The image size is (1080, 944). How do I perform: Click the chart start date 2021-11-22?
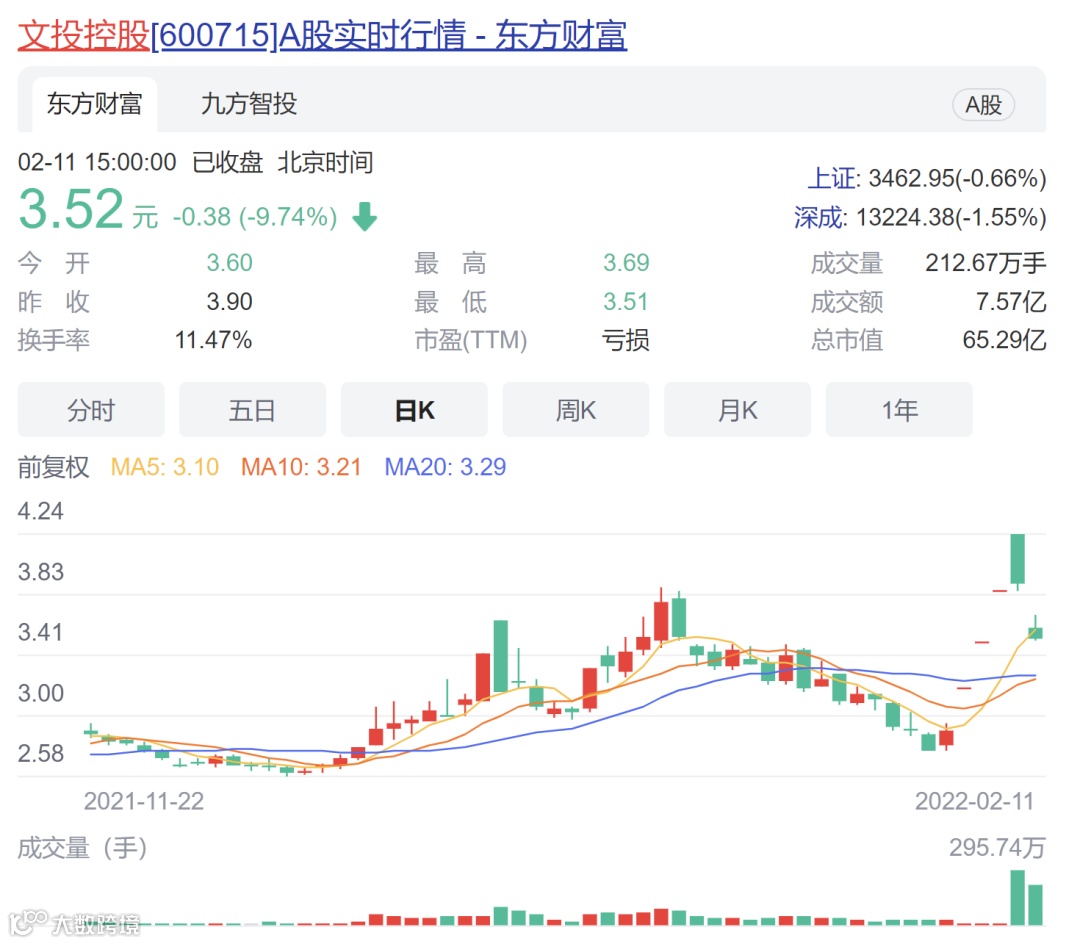tap(143, 801)
